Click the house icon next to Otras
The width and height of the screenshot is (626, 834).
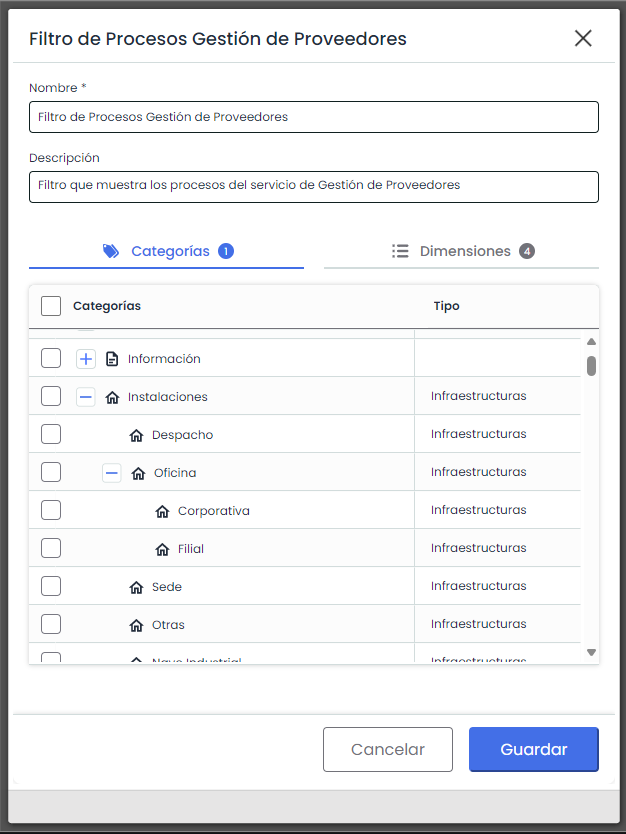pos(137,625)
